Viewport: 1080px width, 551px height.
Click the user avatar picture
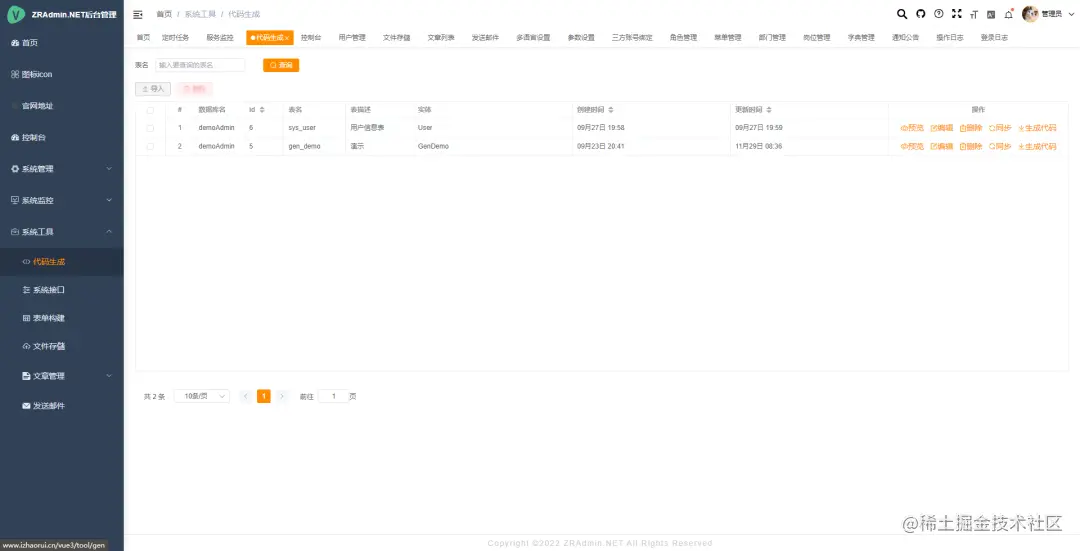click(1030, 14)
